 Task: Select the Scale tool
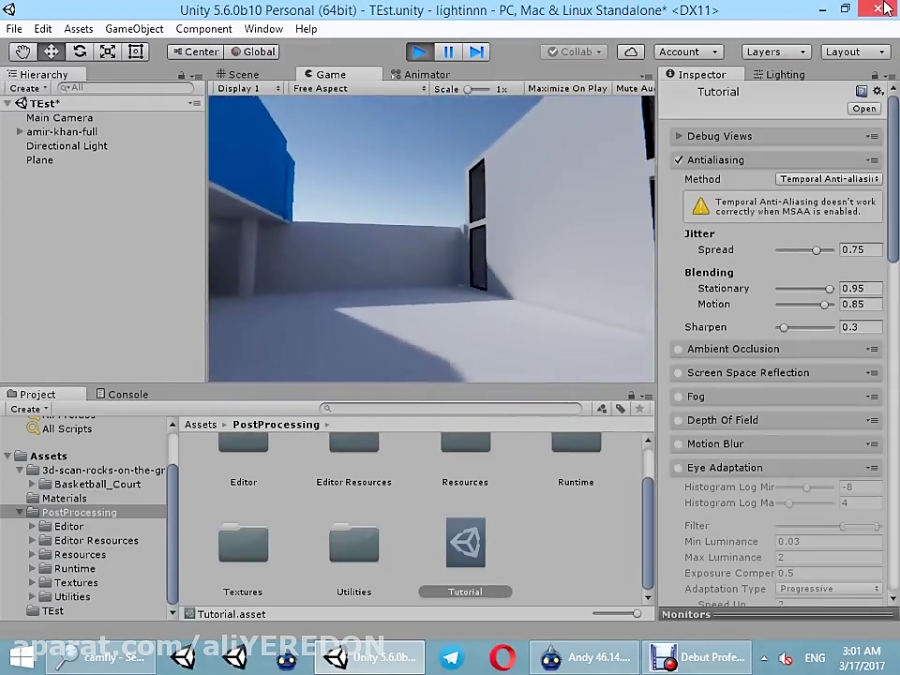[x=107, y=51]
